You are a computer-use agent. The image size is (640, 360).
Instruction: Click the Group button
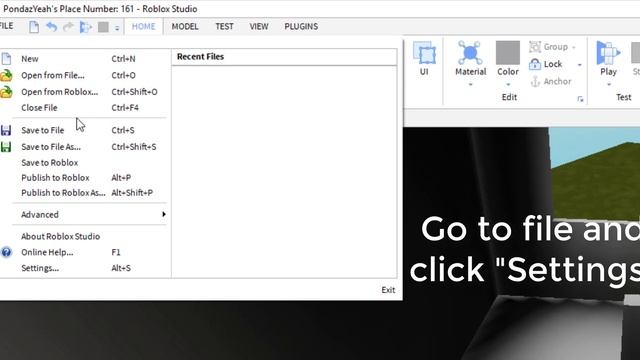[549, 47]
